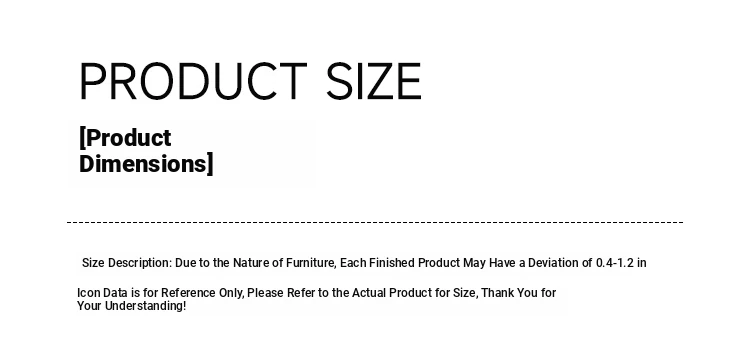
Task: Click the bold [Product text
Action: 125,138
